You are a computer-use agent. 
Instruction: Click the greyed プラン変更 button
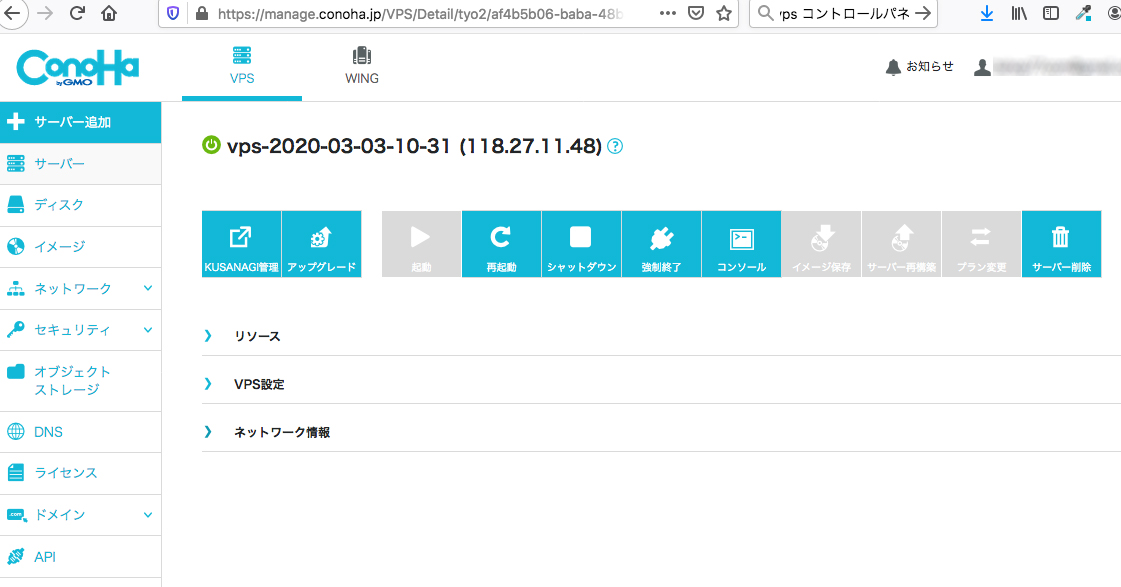[x=982, y=244]
